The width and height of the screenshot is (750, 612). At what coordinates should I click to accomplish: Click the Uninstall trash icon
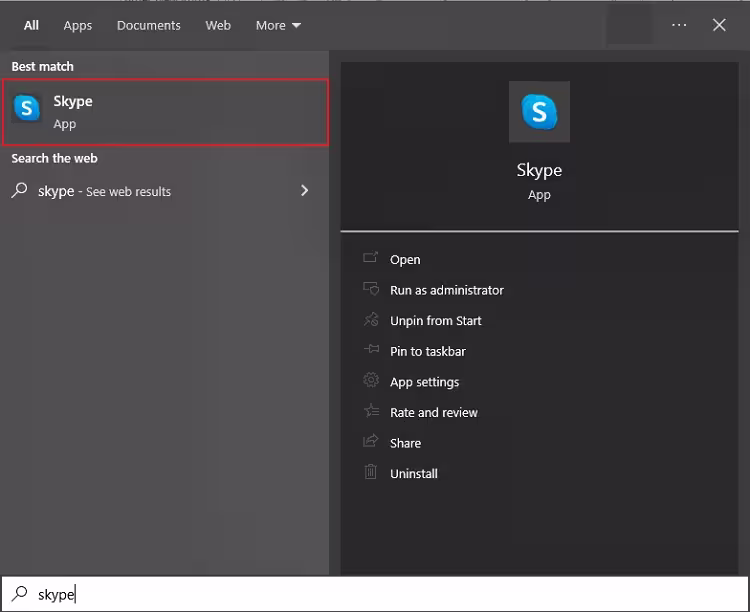pos(371,472)
